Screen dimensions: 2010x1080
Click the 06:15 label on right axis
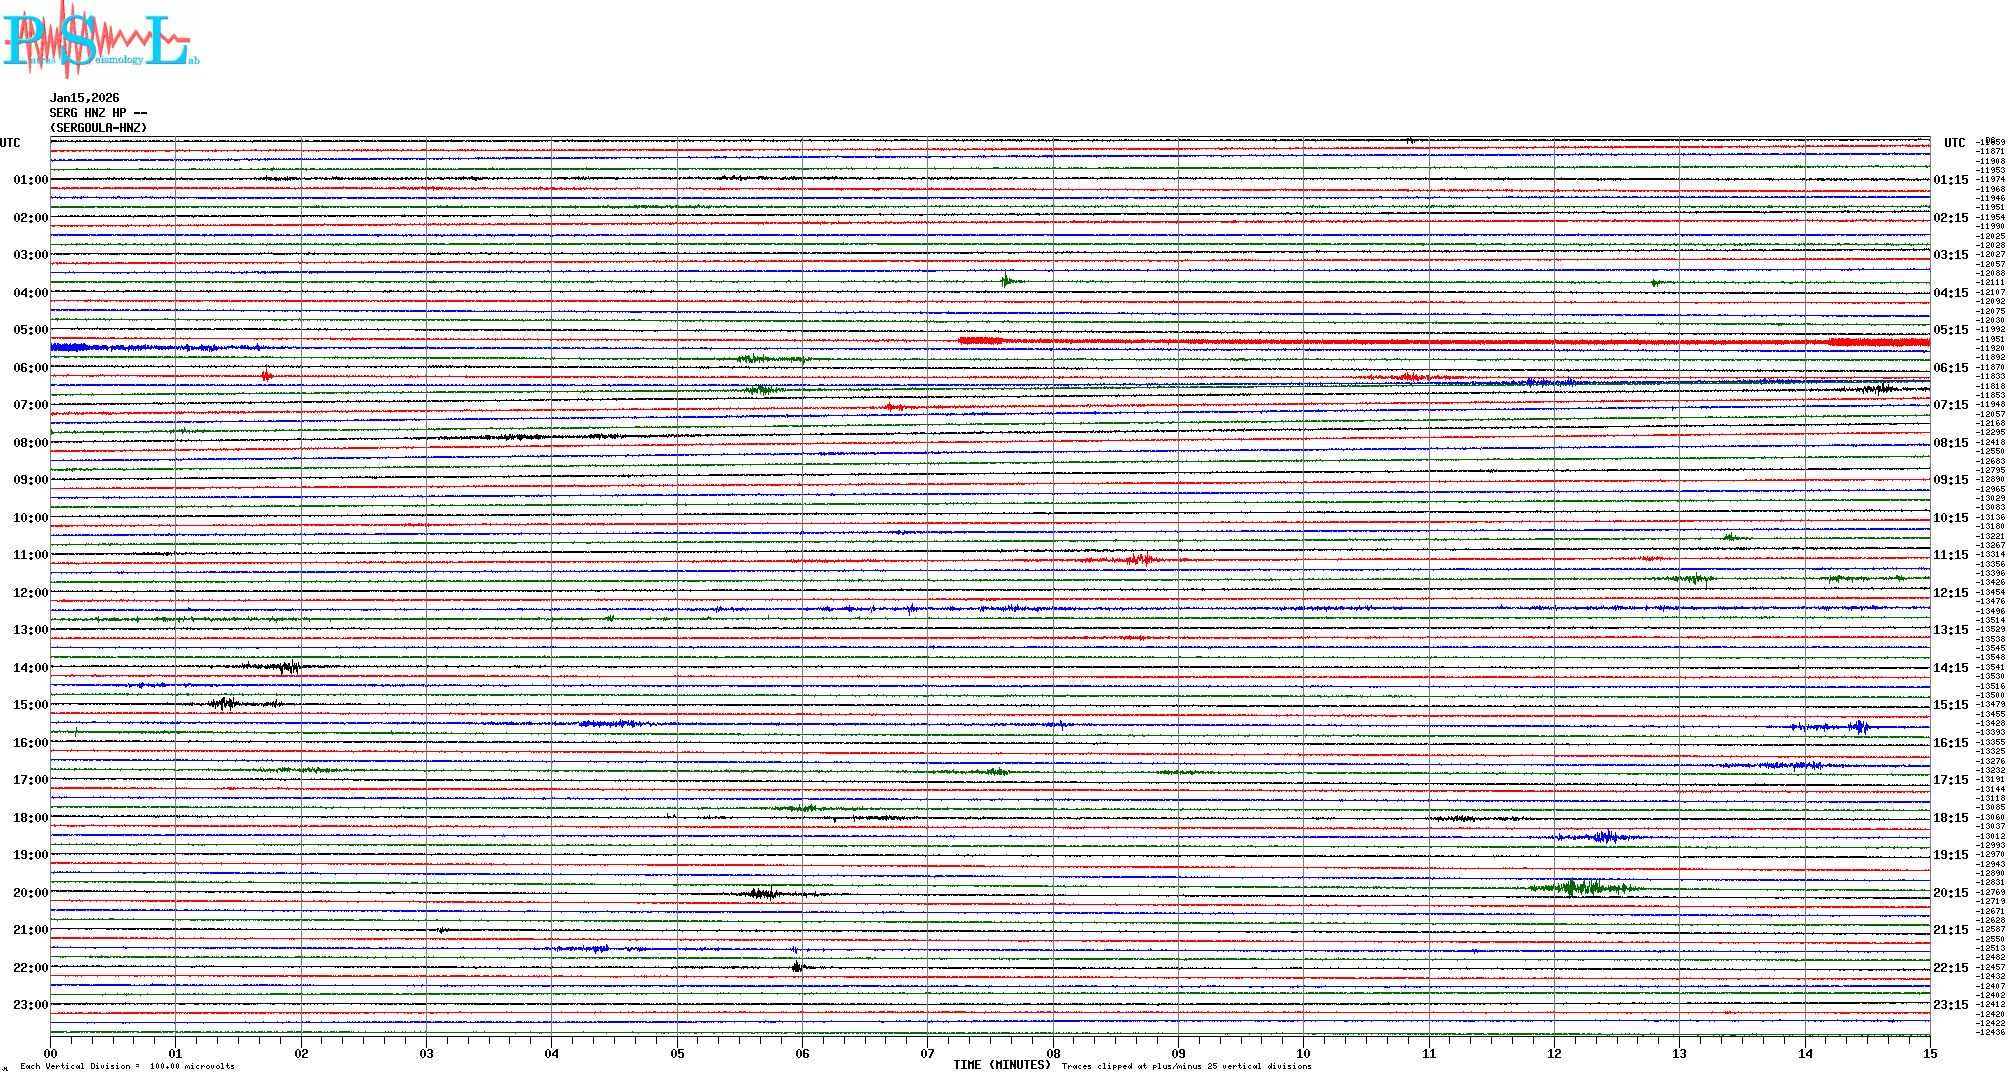pos(1950,368)
